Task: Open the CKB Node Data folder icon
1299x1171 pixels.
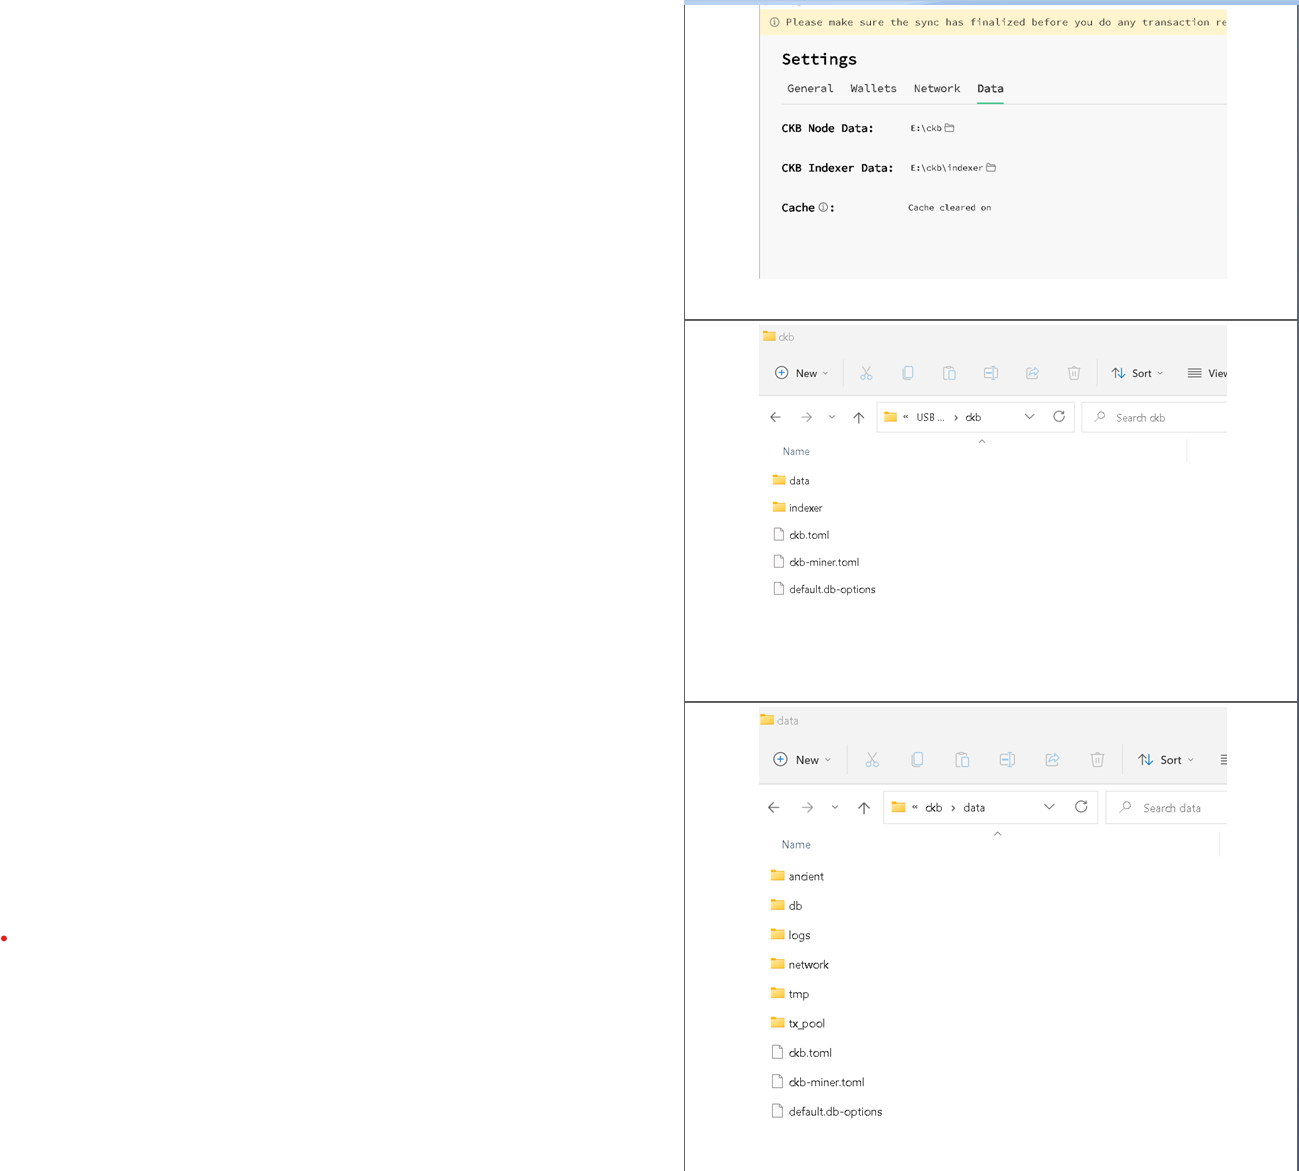Action: pos(950,128)
